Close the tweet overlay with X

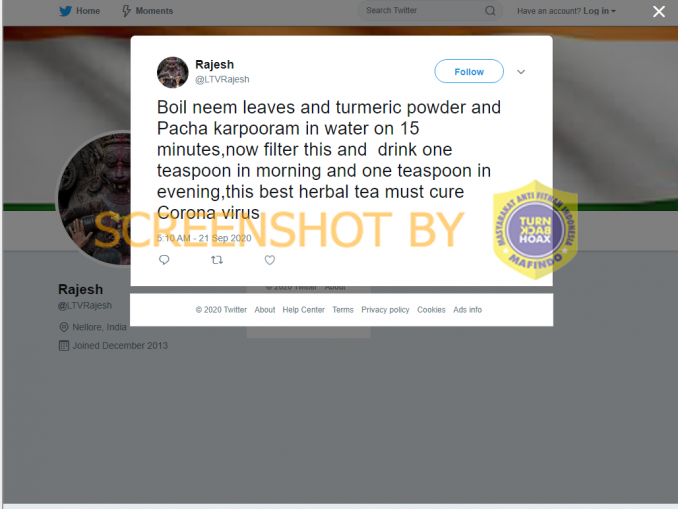click(659, 11)
